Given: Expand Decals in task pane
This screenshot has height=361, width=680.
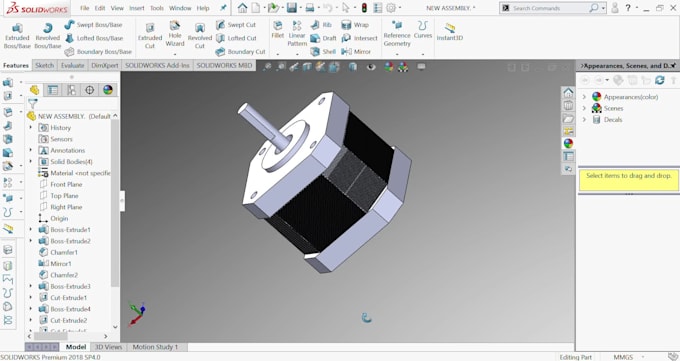Looking at the screenshot, I should coord(584,119).
